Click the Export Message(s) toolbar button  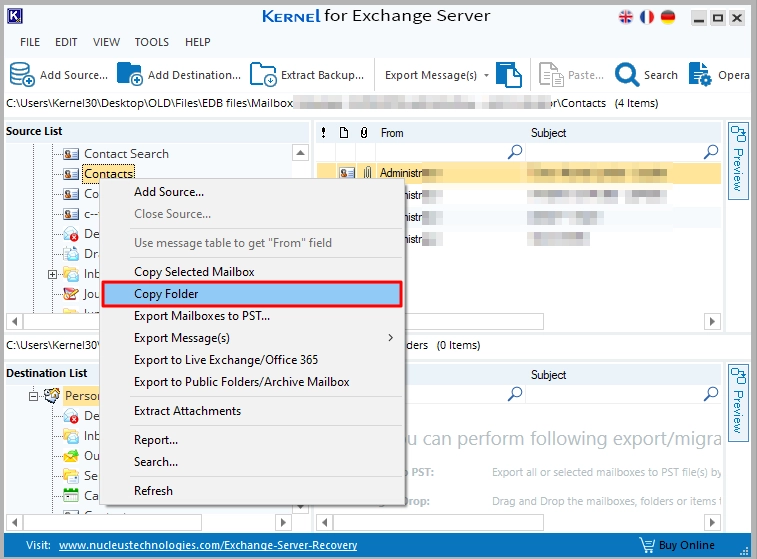[x=431, y=75]
